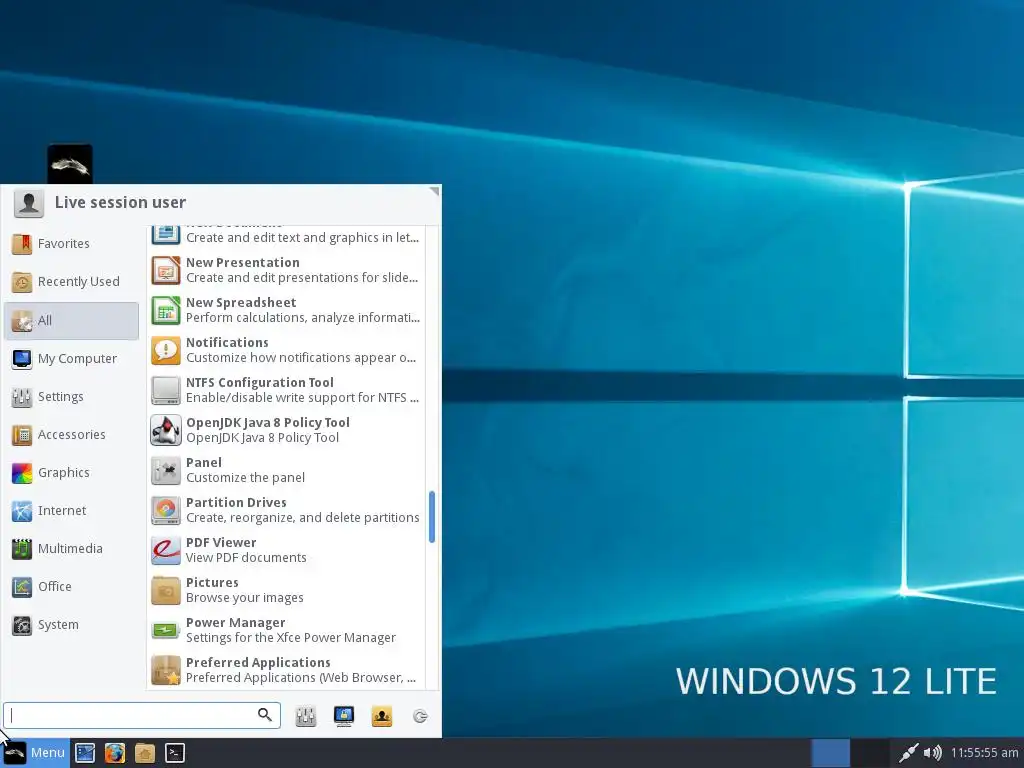This screenshot has height=768, width=1024.
Task: Select the All applications category
Action: 71,320
